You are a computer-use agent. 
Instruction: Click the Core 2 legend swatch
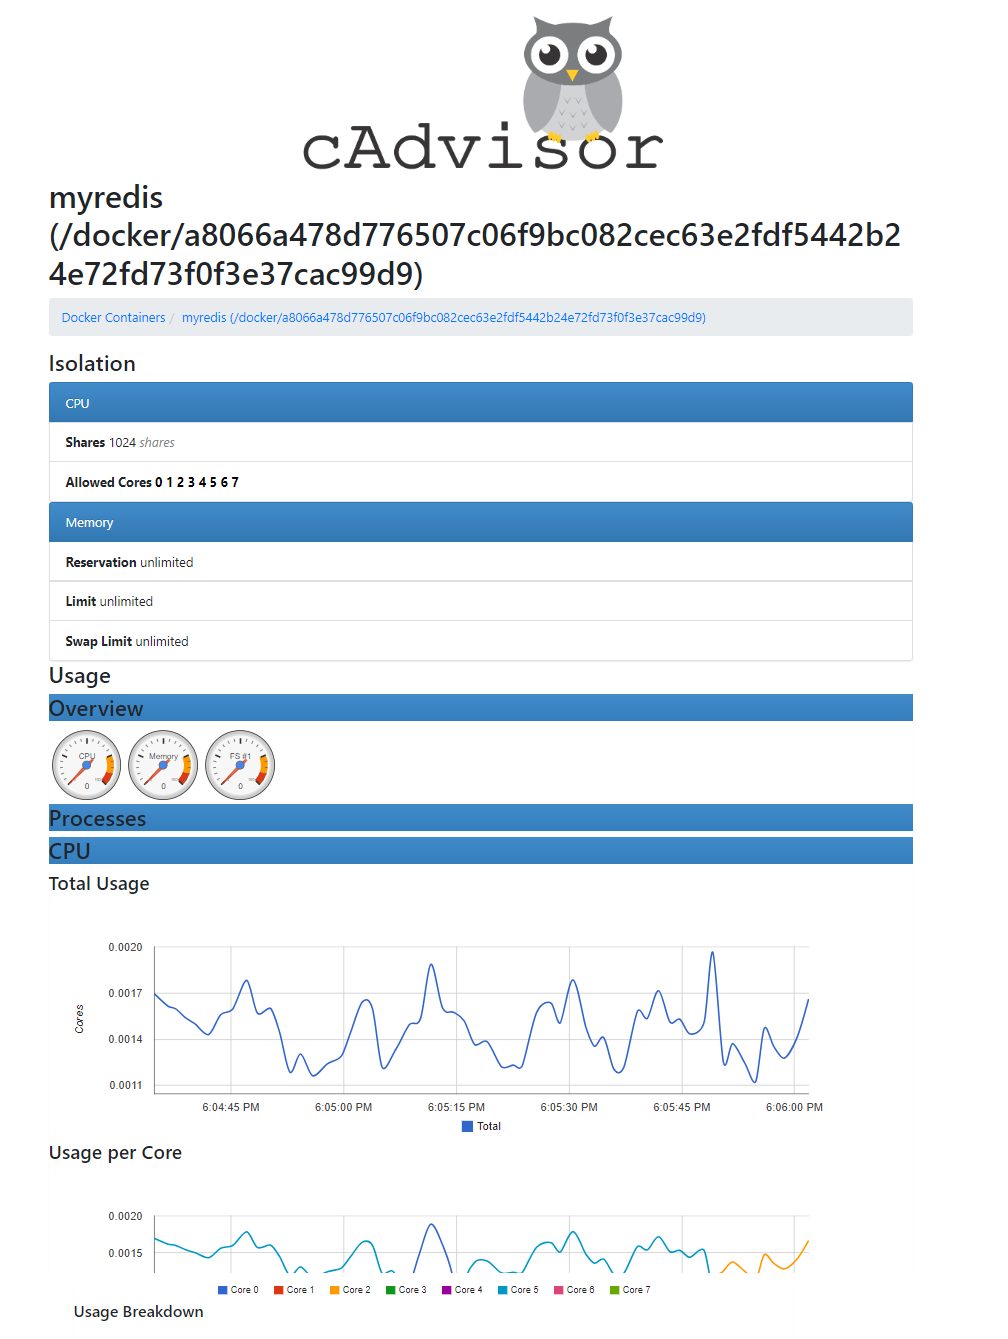[x=335, y=1290]
